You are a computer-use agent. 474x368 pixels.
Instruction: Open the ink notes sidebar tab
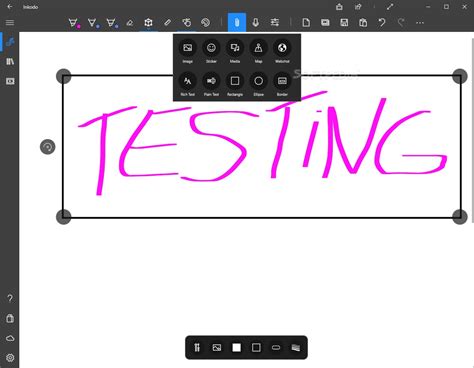coord(10,42)
